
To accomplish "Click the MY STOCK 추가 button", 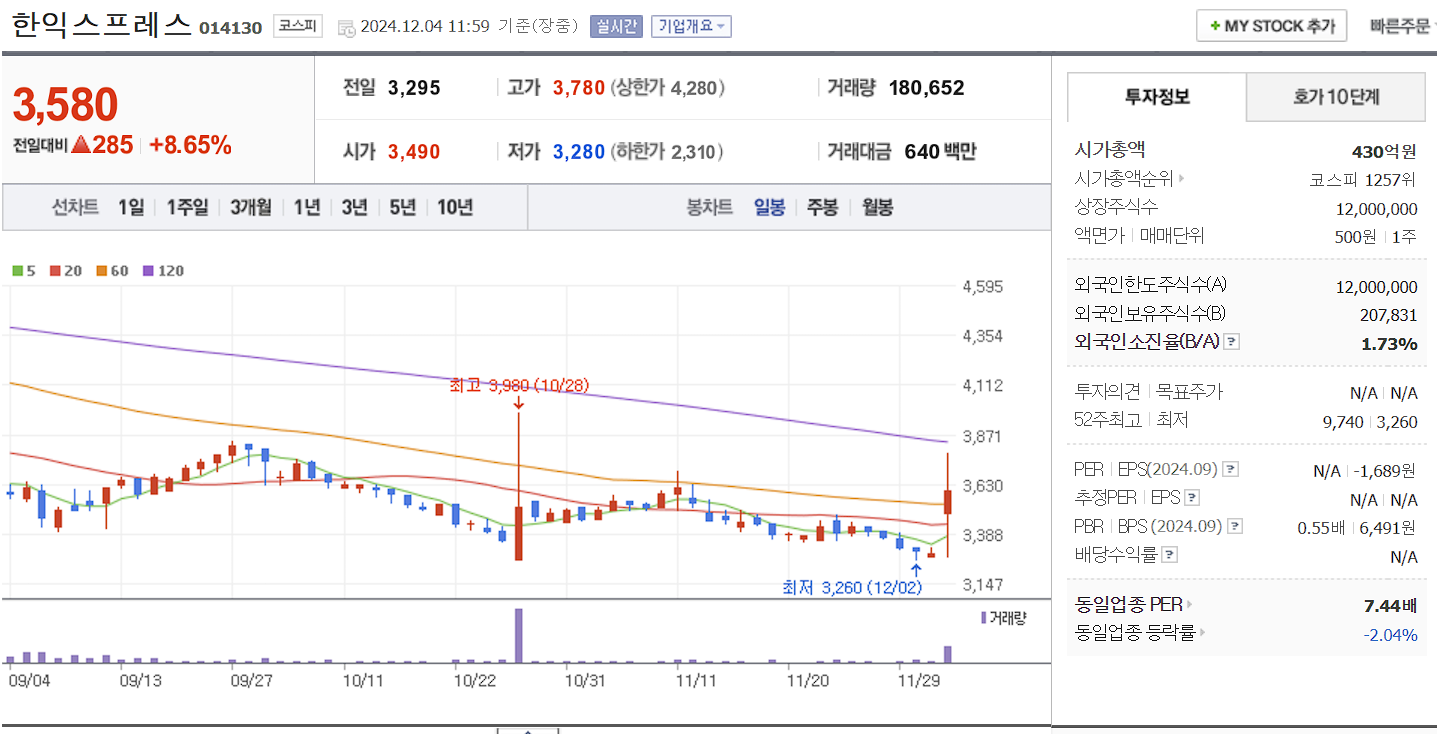I will click(1271, 25).
